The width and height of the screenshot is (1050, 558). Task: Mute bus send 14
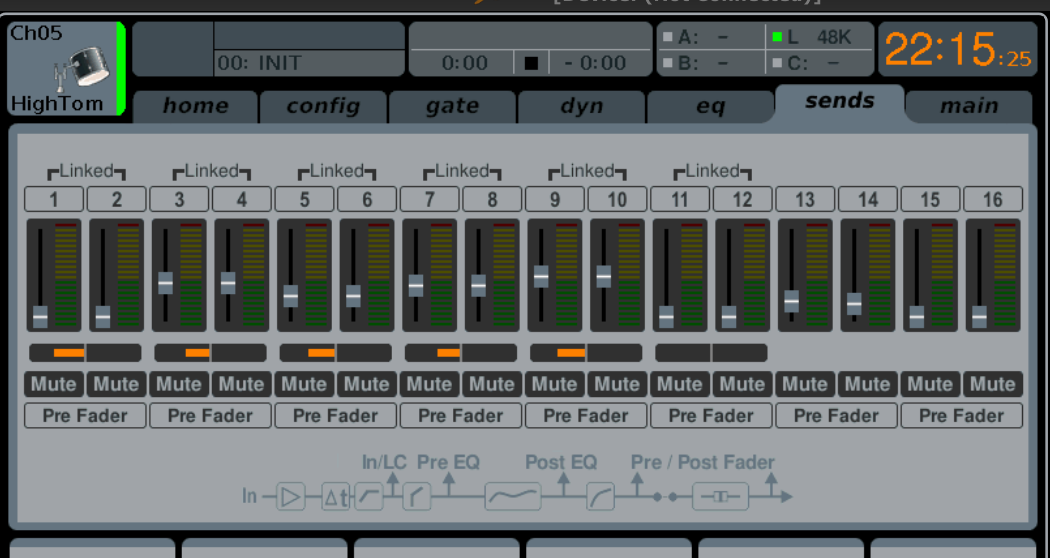click(x=868, y=385)
